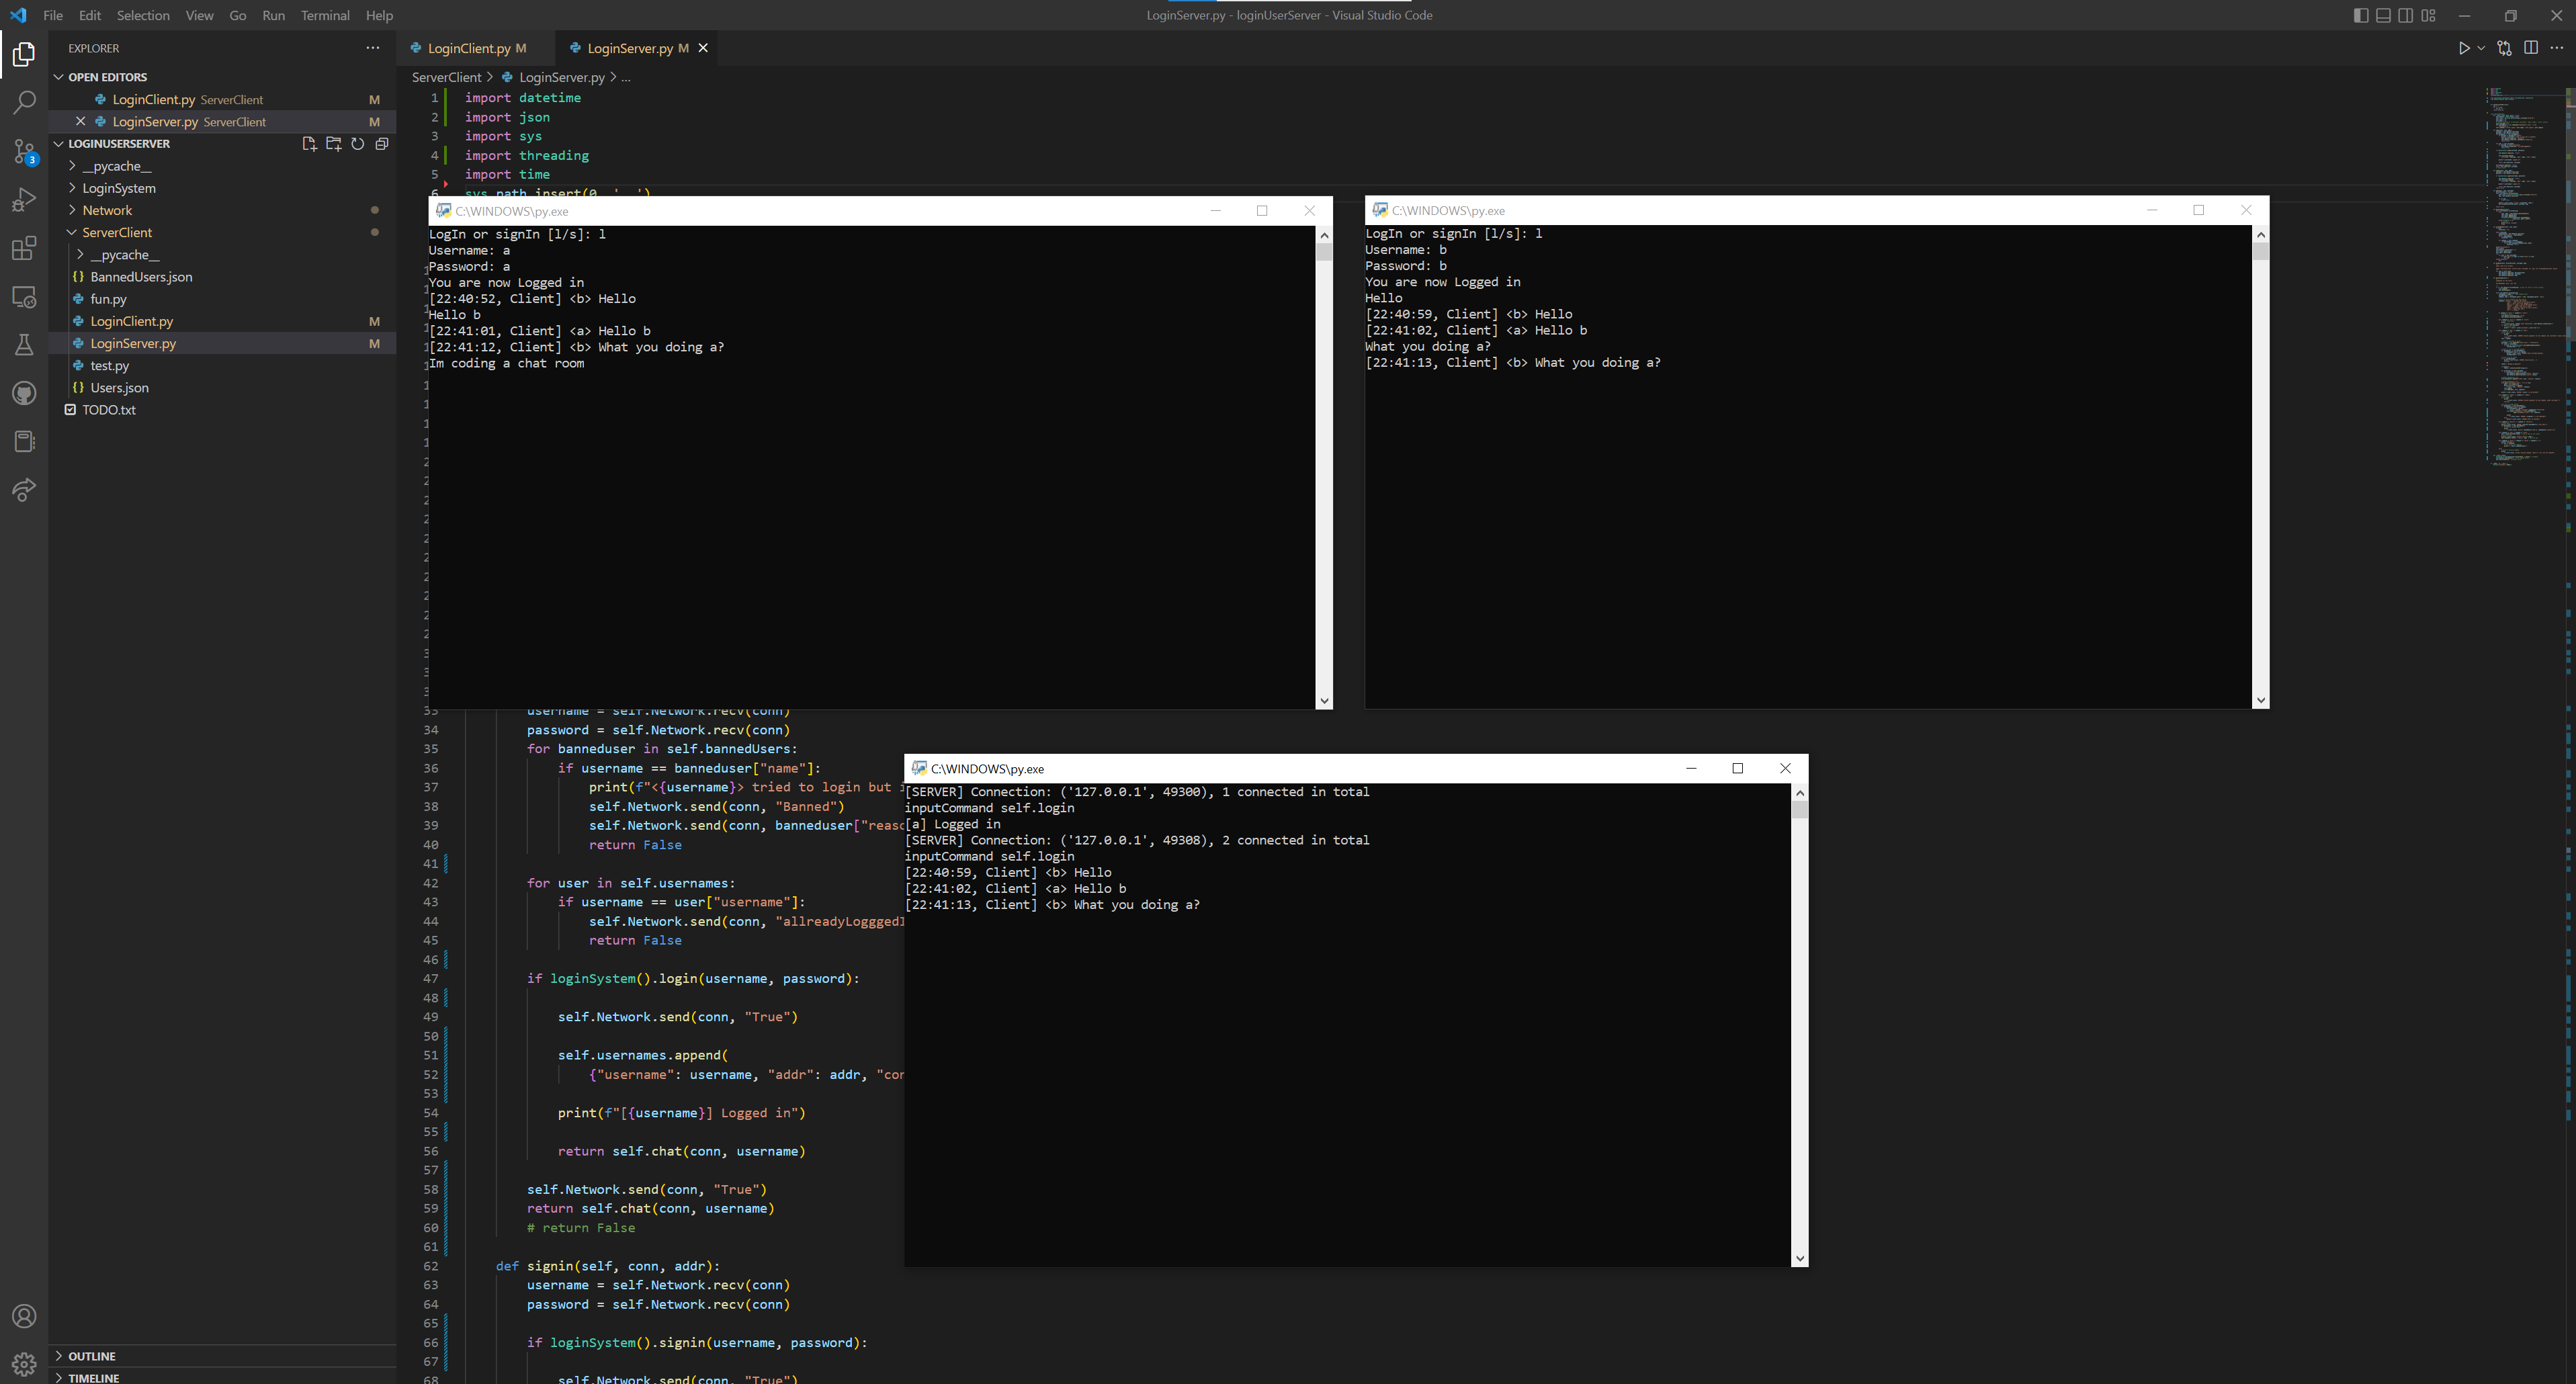Collapse the ServerClient folder
Viewport: 2576px width, 1384px height.
[x=117, y=232]
